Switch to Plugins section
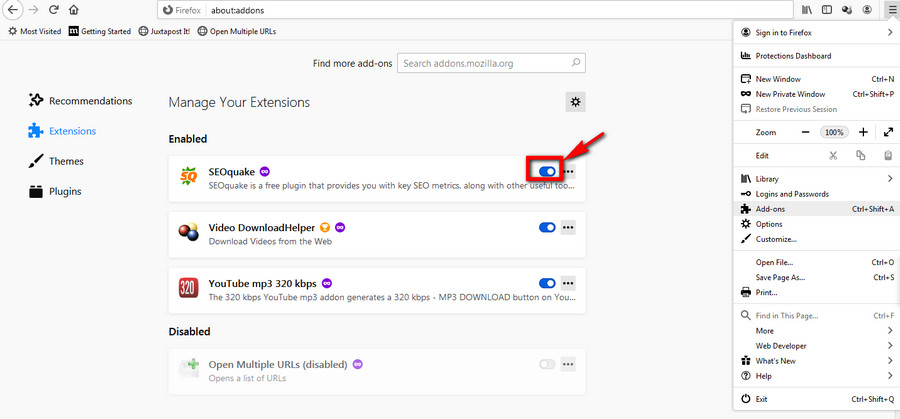This screenshot has height=419, width=900. [x=55, y=192]
